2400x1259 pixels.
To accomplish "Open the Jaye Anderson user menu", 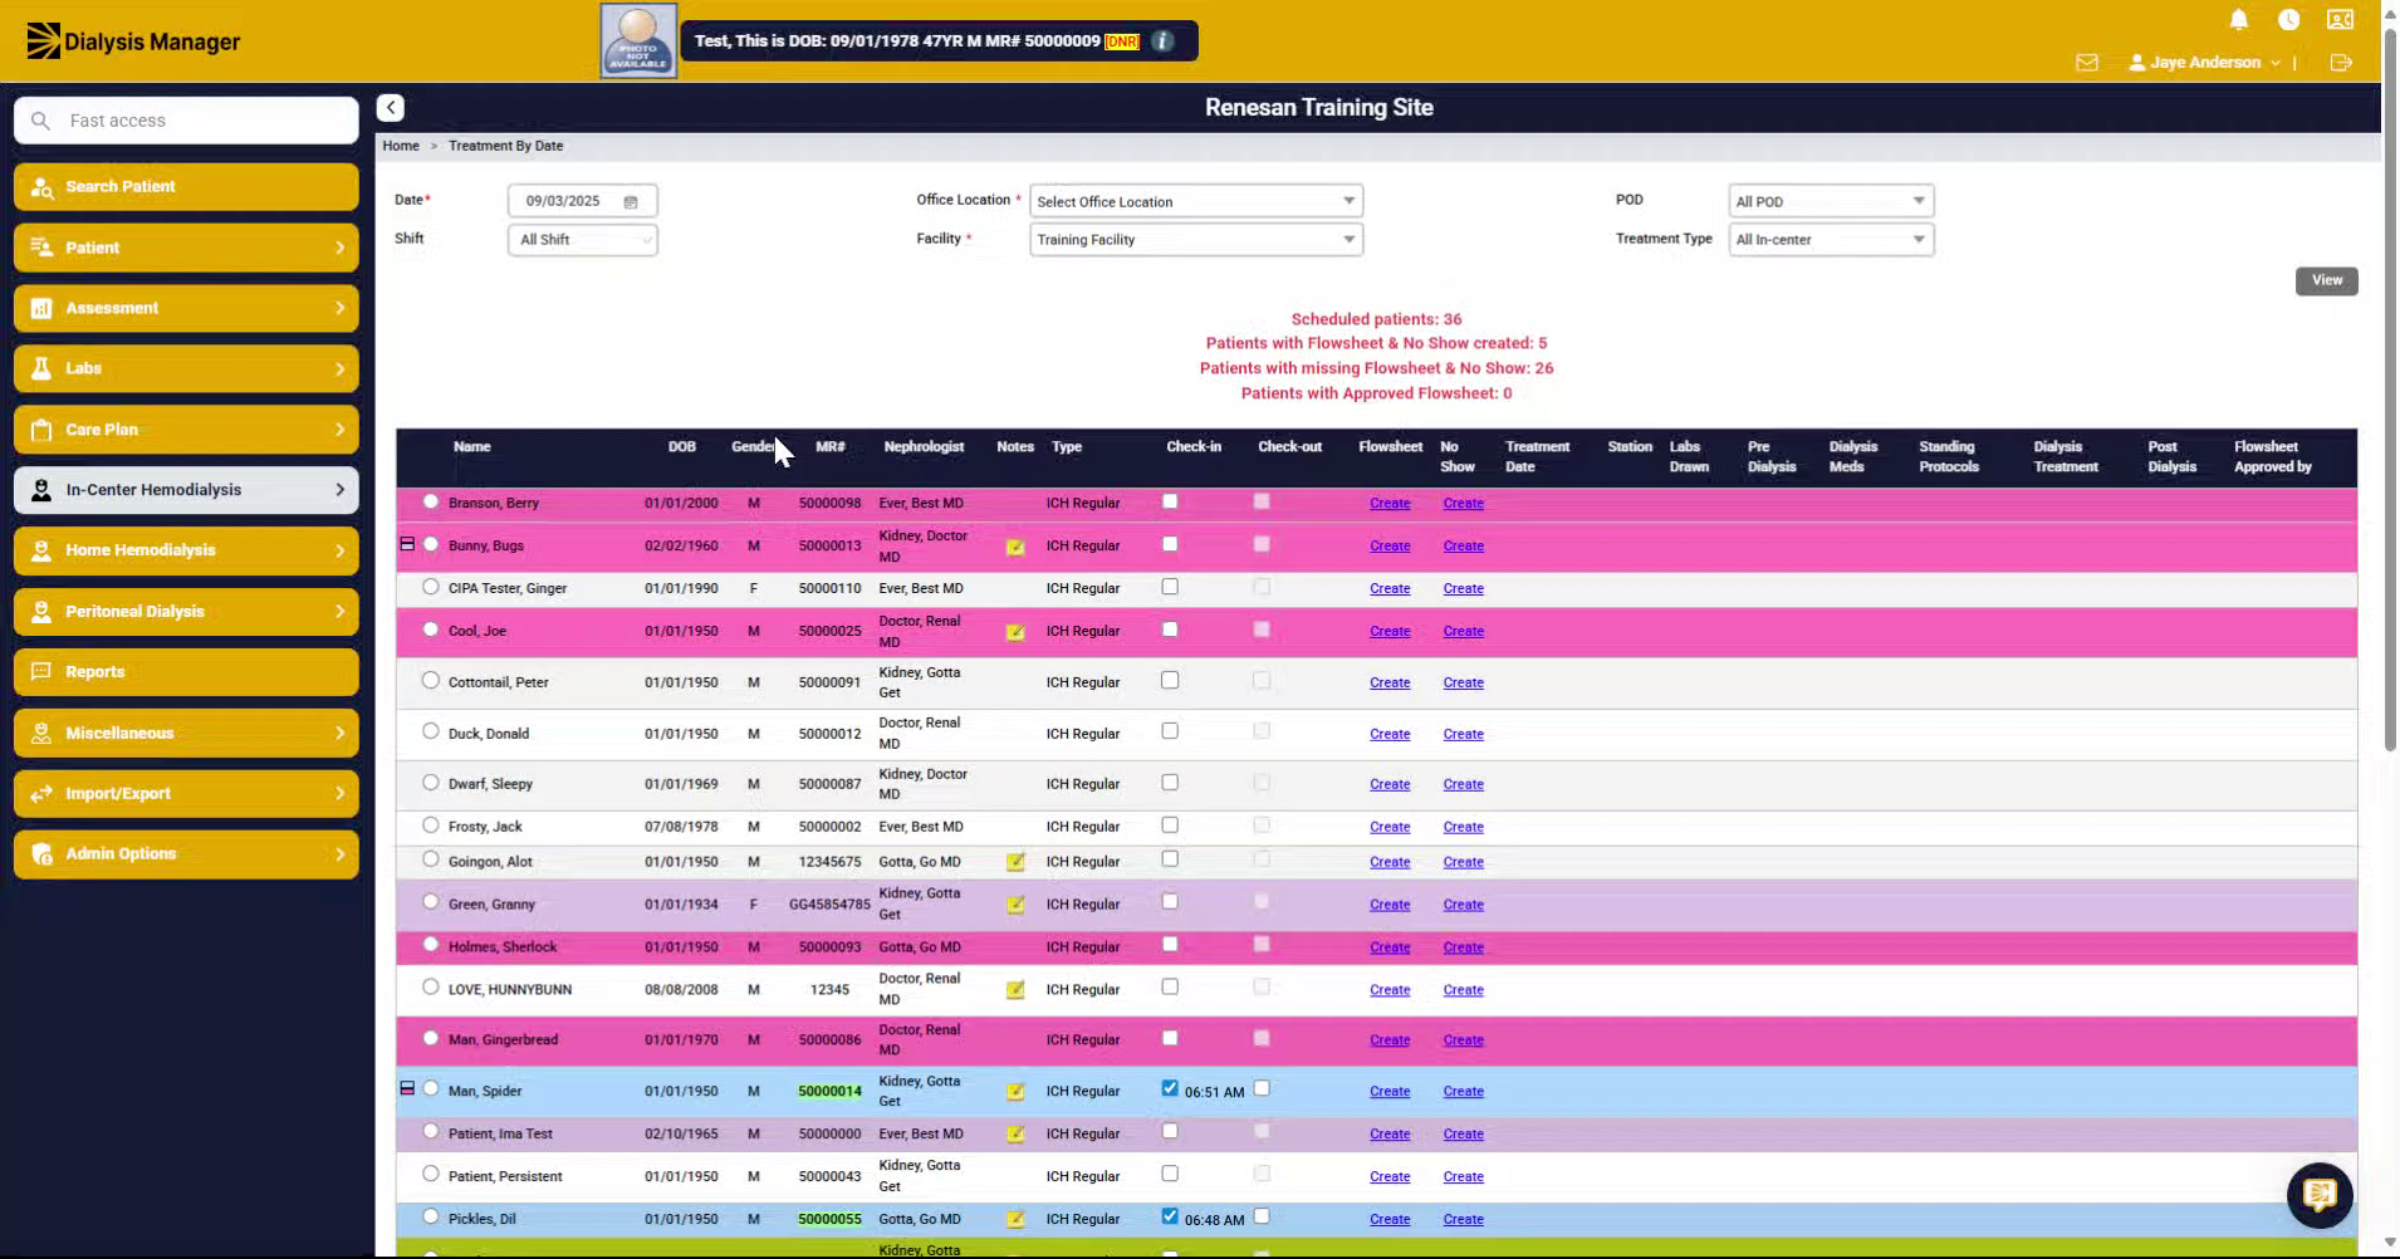I will 2205,62.
